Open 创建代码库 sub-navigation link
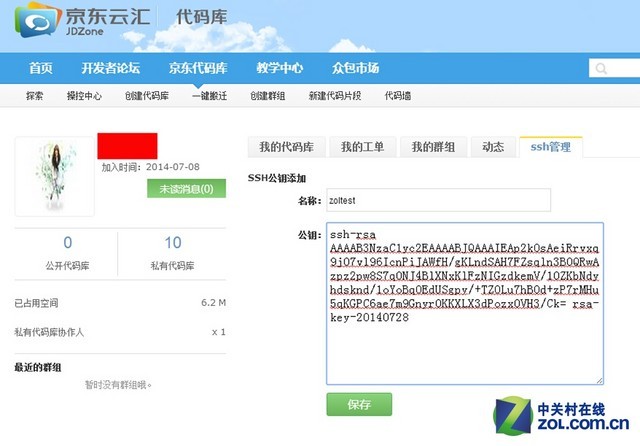Image resolution: width=640 pixels, height=446 pixels. 146,96
